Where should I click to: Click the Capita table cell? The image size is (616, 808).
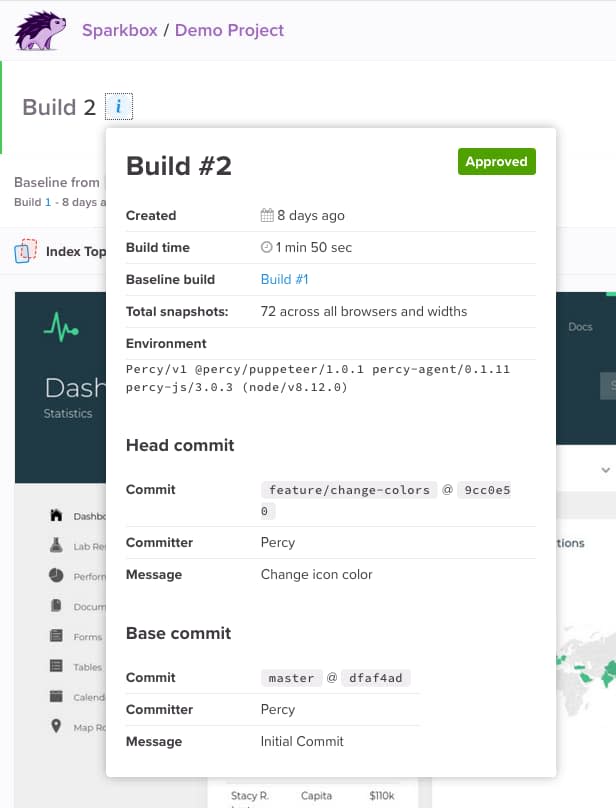click(x=316, y=796)
